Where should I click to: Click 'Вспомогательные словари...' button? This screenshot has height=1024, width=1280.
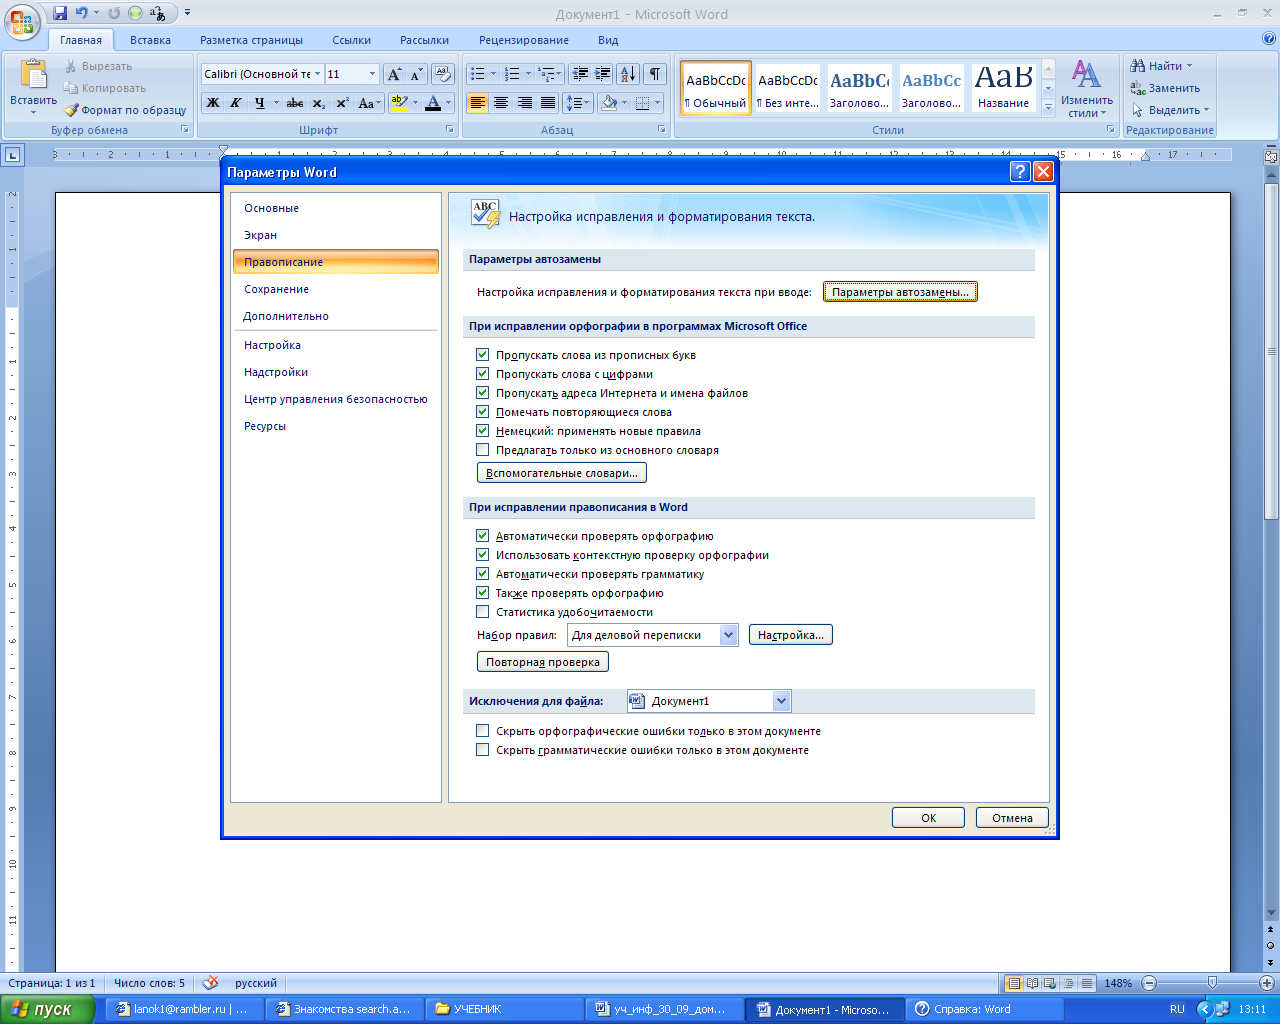click(561, 473)
